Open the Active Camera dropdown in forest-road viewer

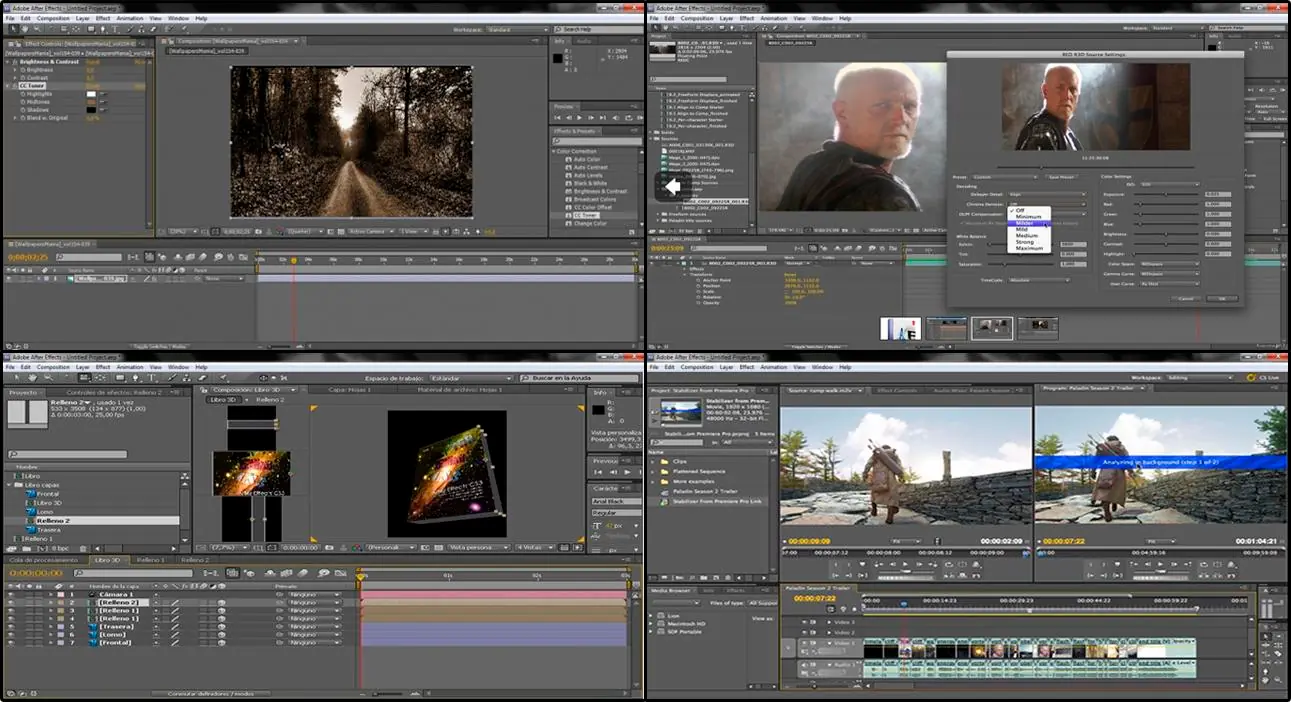click(x=369, y=231)
